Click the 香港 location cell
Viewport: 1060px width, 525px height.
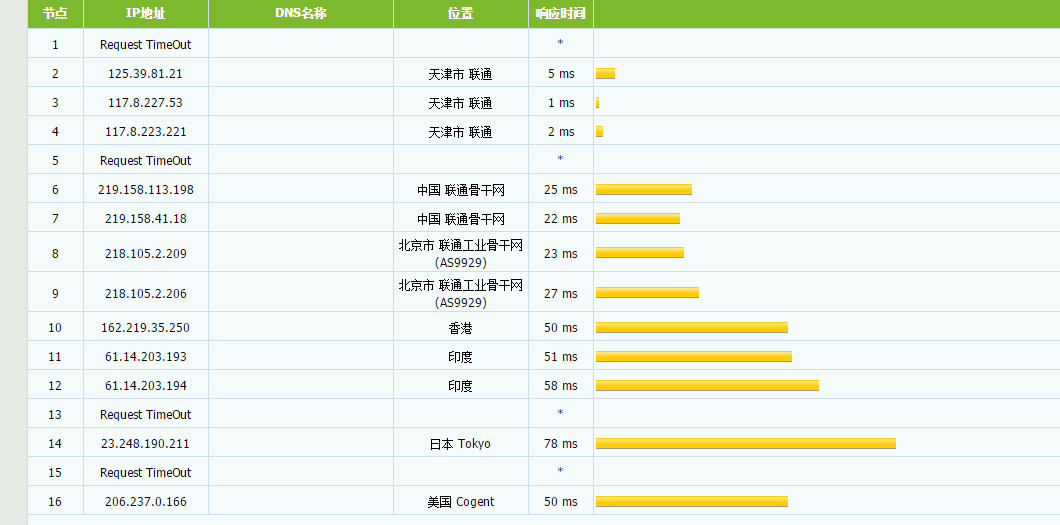point(460,328)
